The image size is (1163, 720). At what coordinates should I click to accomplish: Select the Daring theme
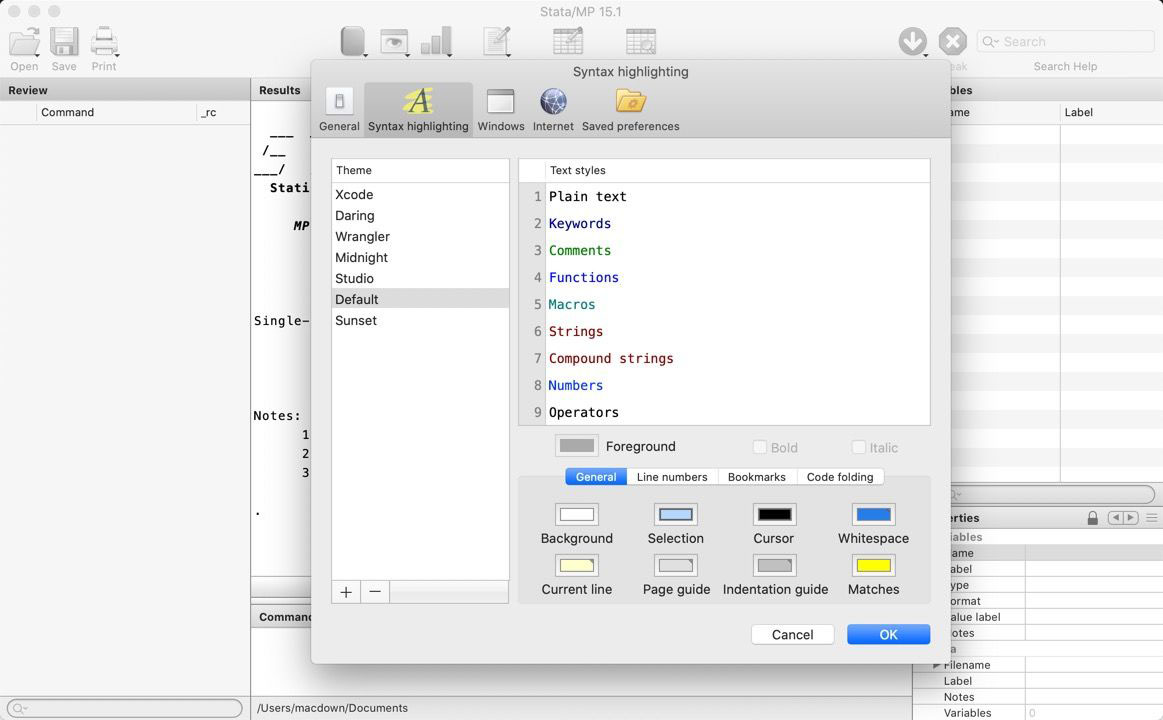(420, 215)
